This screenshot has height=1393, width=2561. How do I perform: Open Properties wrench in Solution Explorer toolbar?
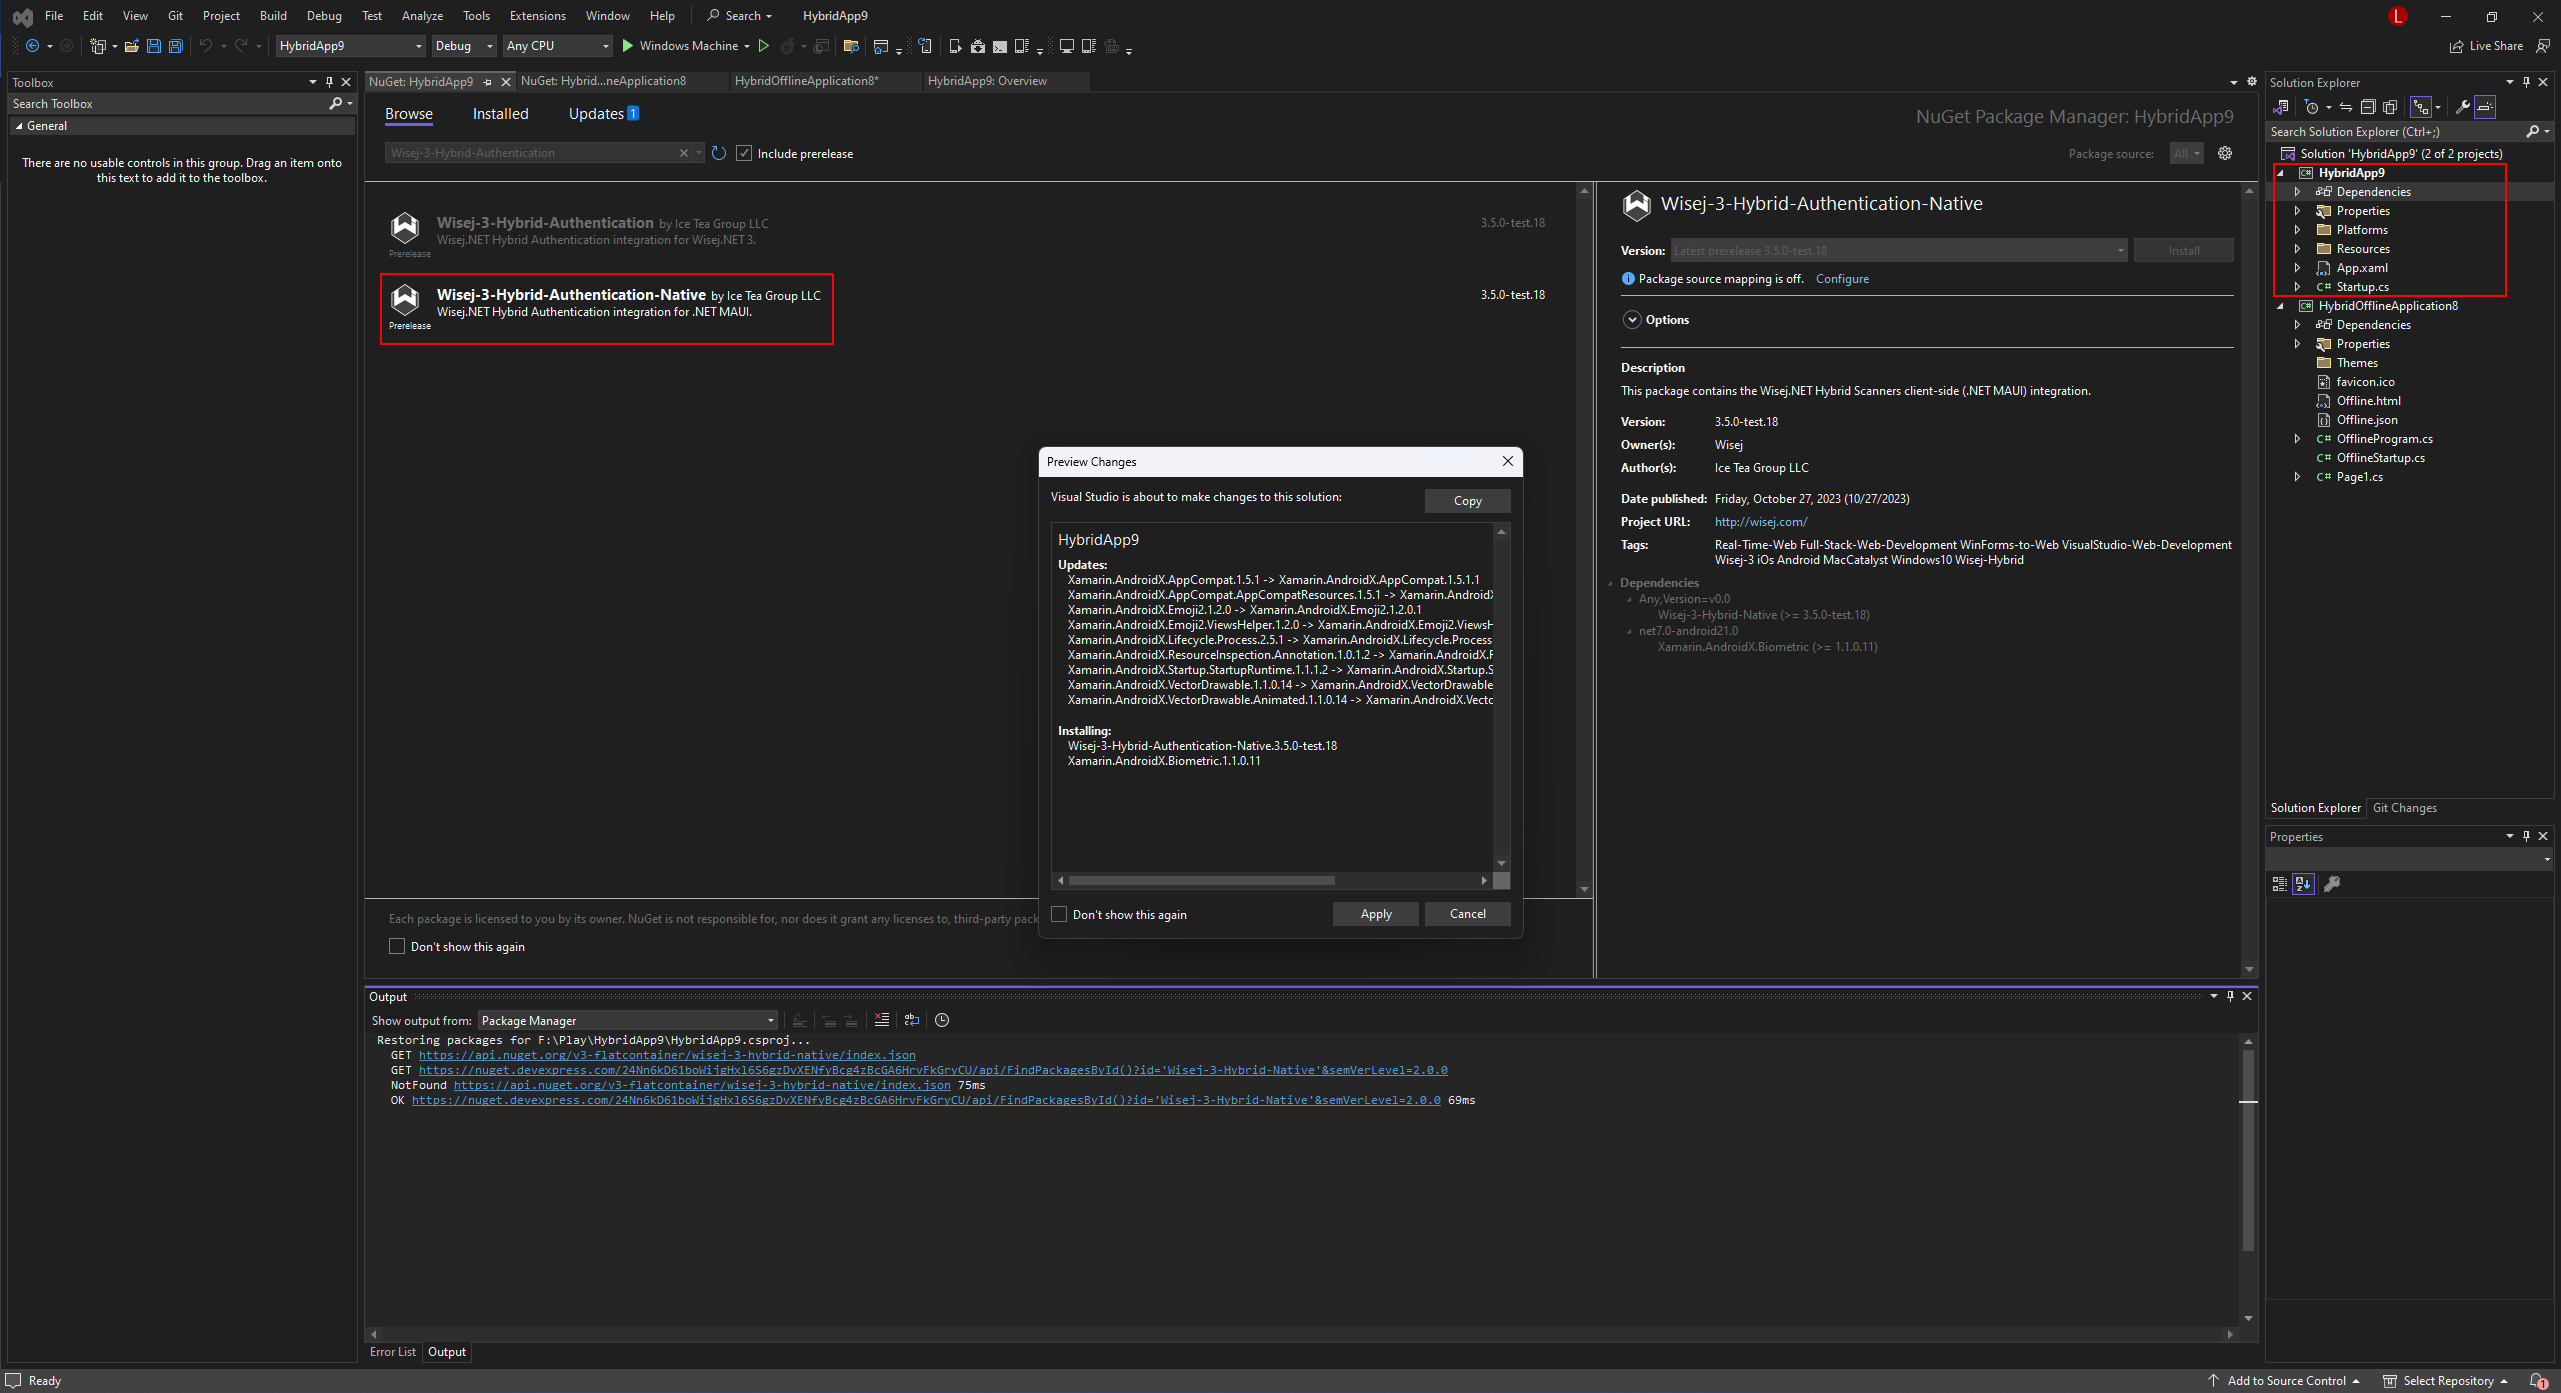click(x=2463, y=107)
